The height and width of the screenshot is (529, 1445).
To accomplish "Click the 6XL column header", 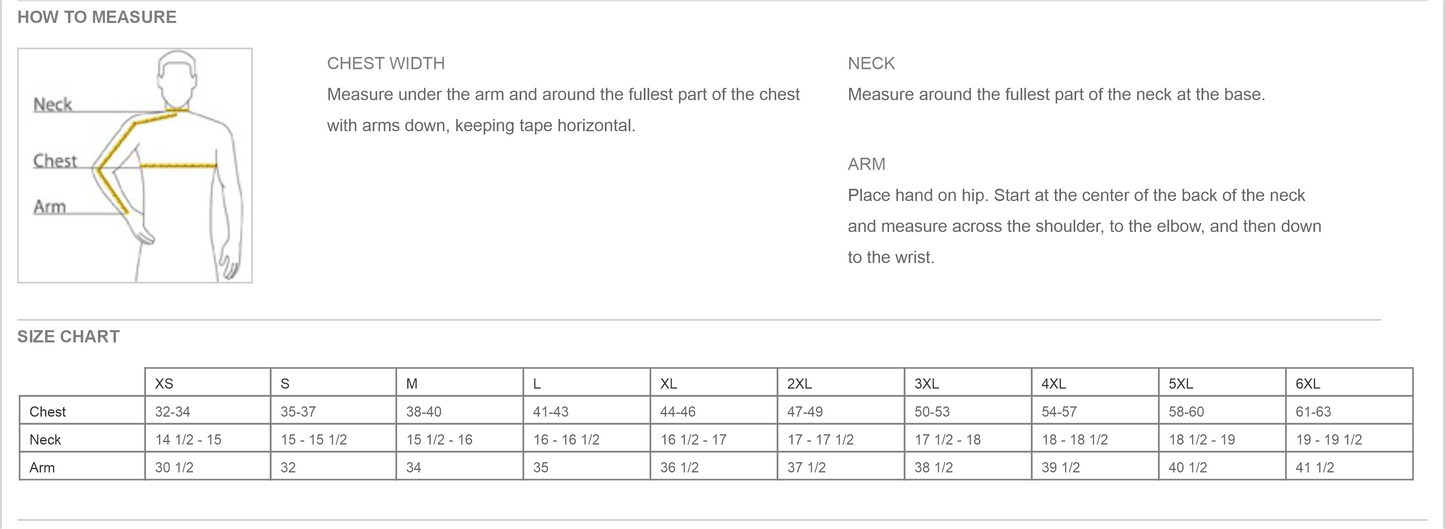I will [1307, 383].
